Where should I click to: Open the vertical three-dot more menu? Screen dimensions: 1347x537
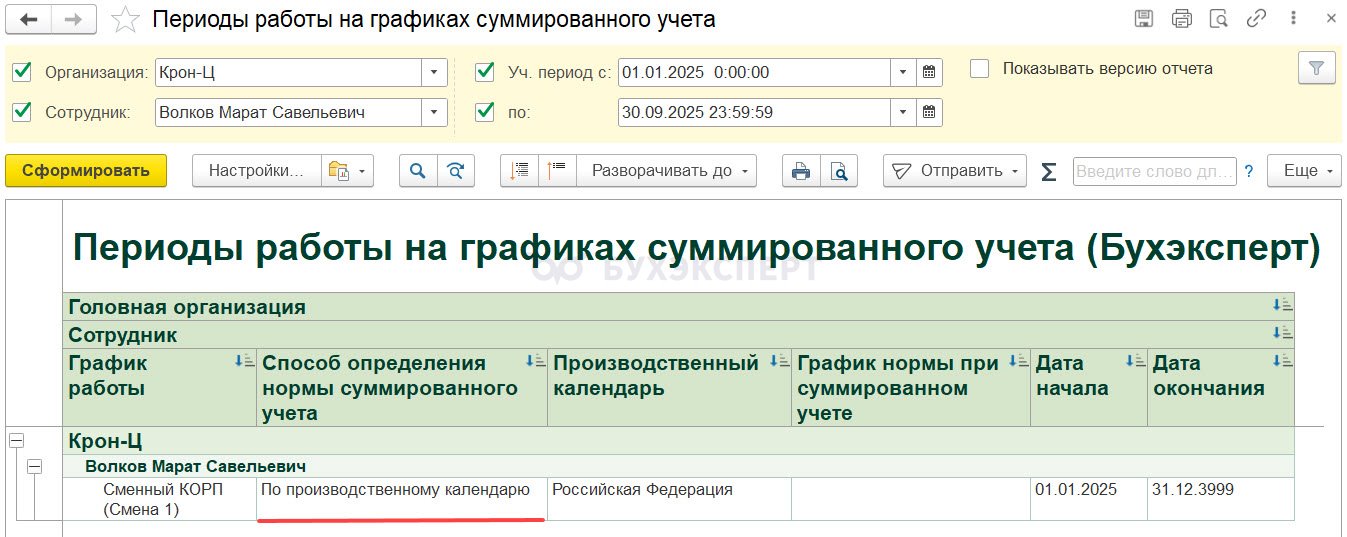[1291, 19]
